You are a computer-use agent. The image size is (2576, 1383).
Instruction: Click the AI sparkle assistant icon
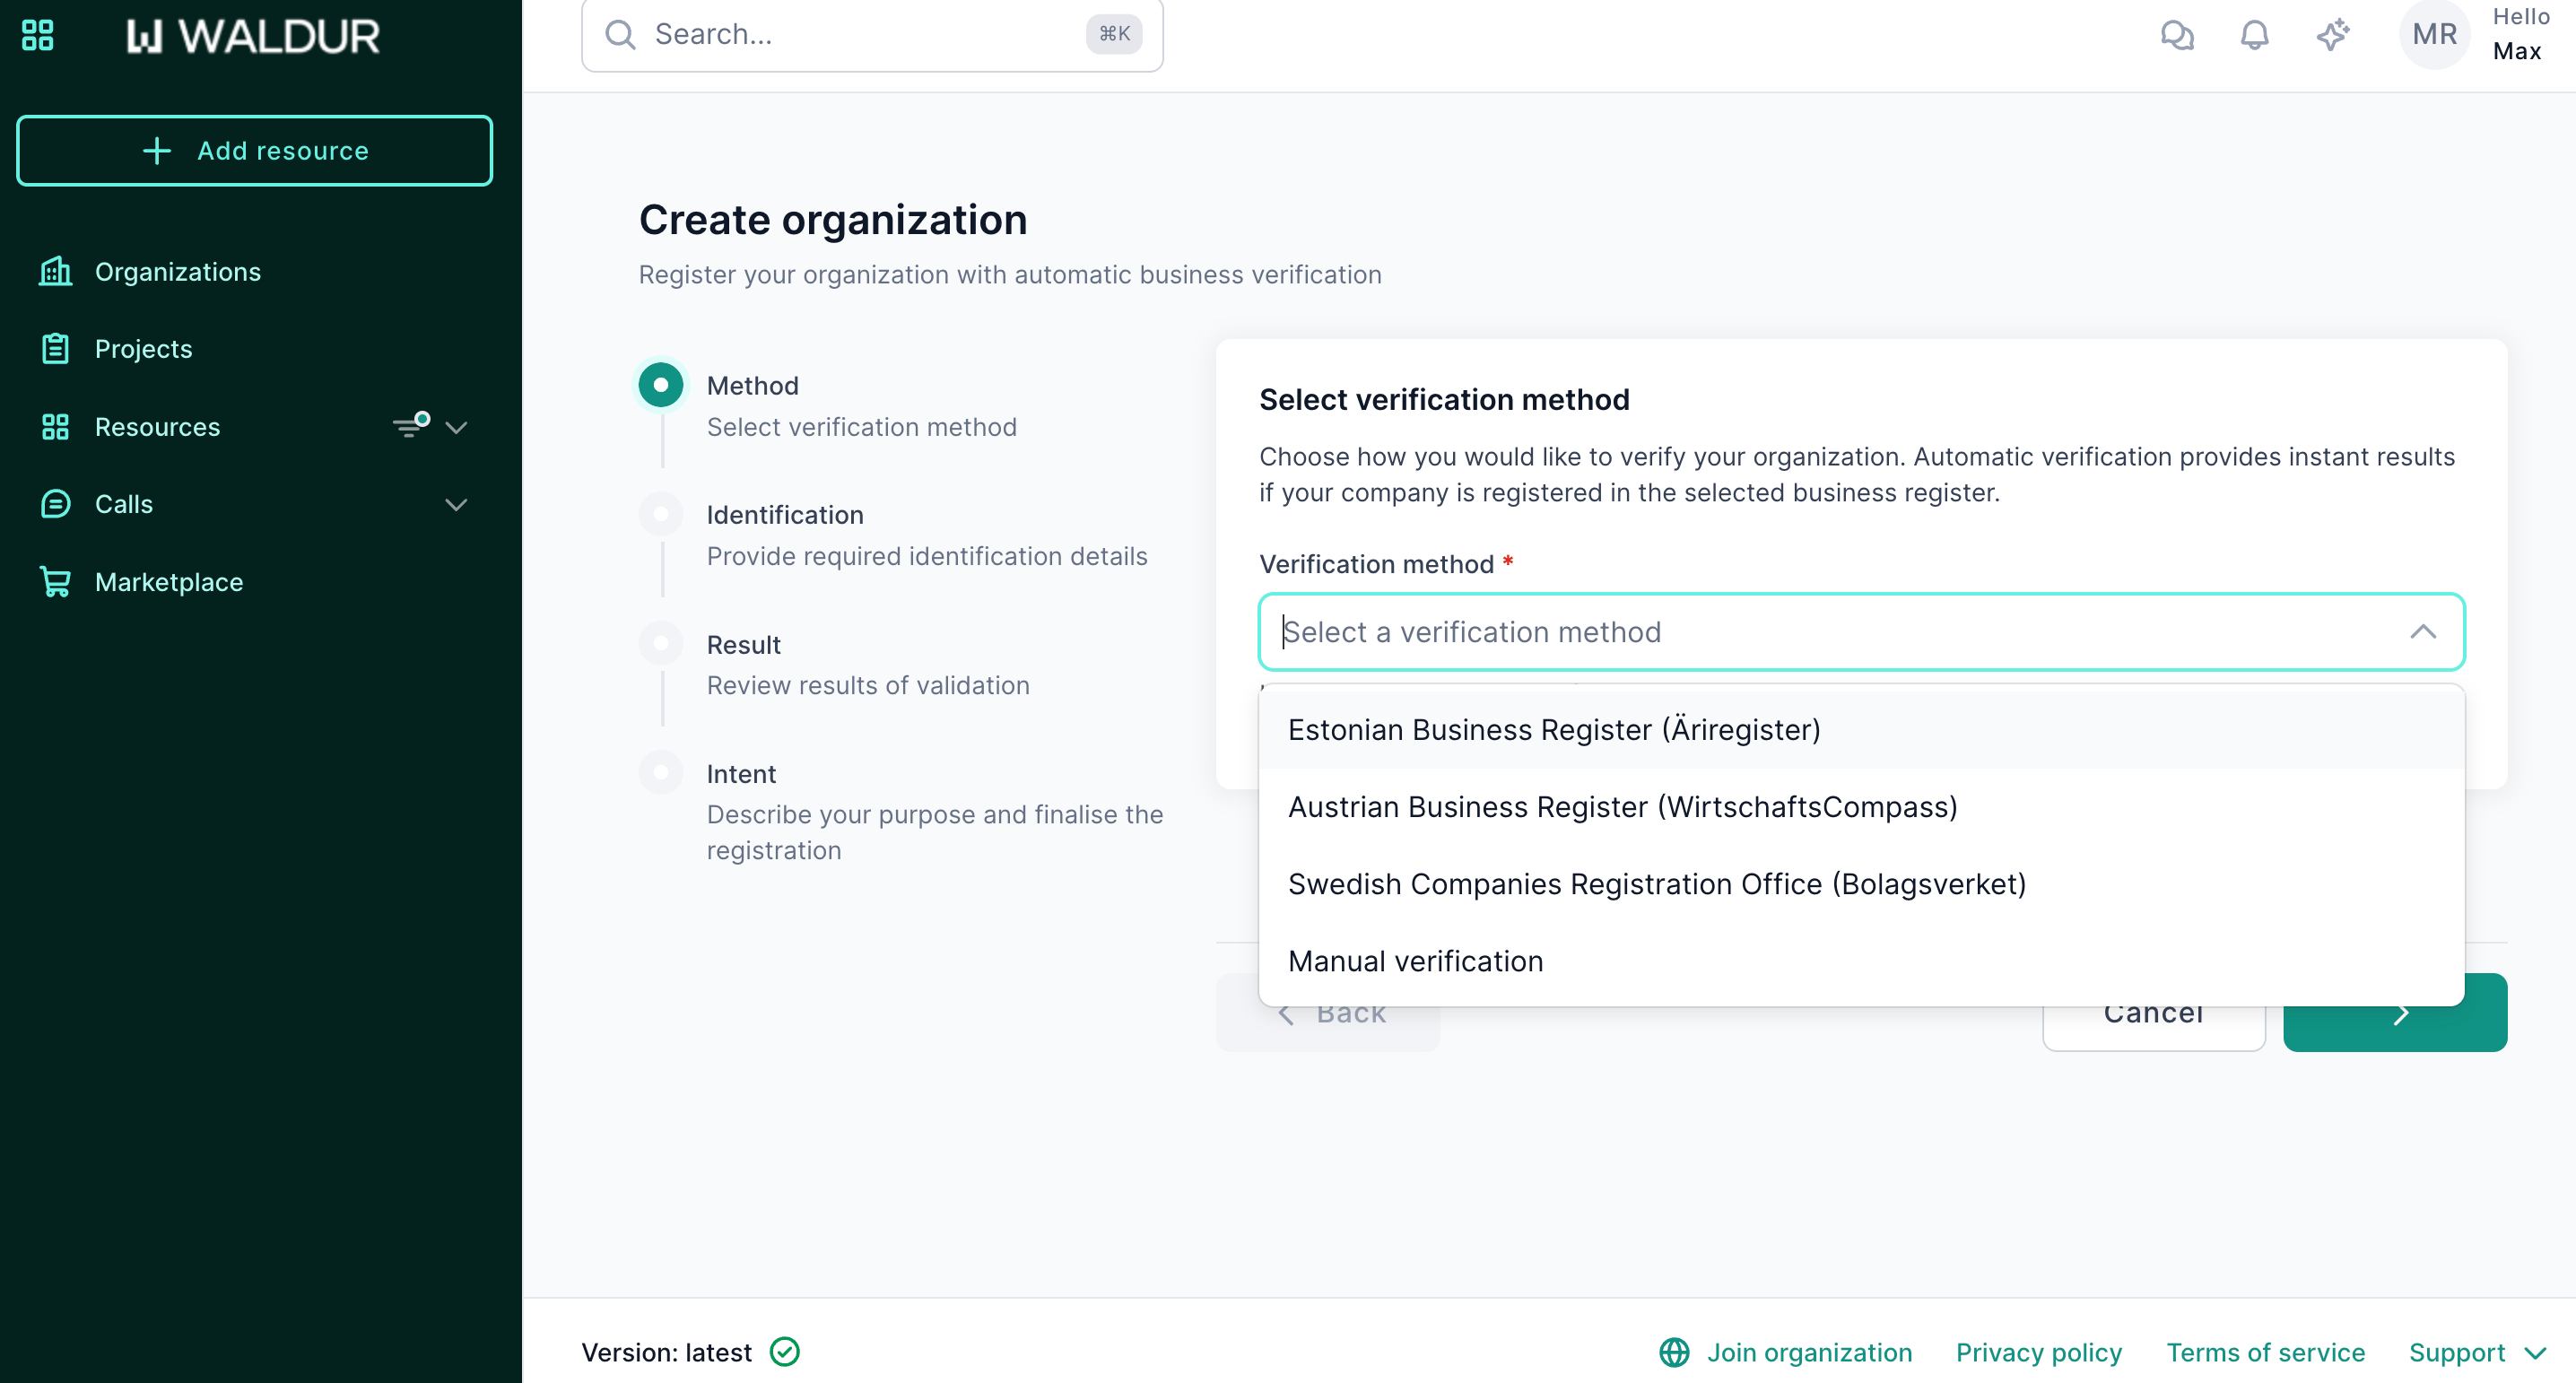[x=2332, y=35]
